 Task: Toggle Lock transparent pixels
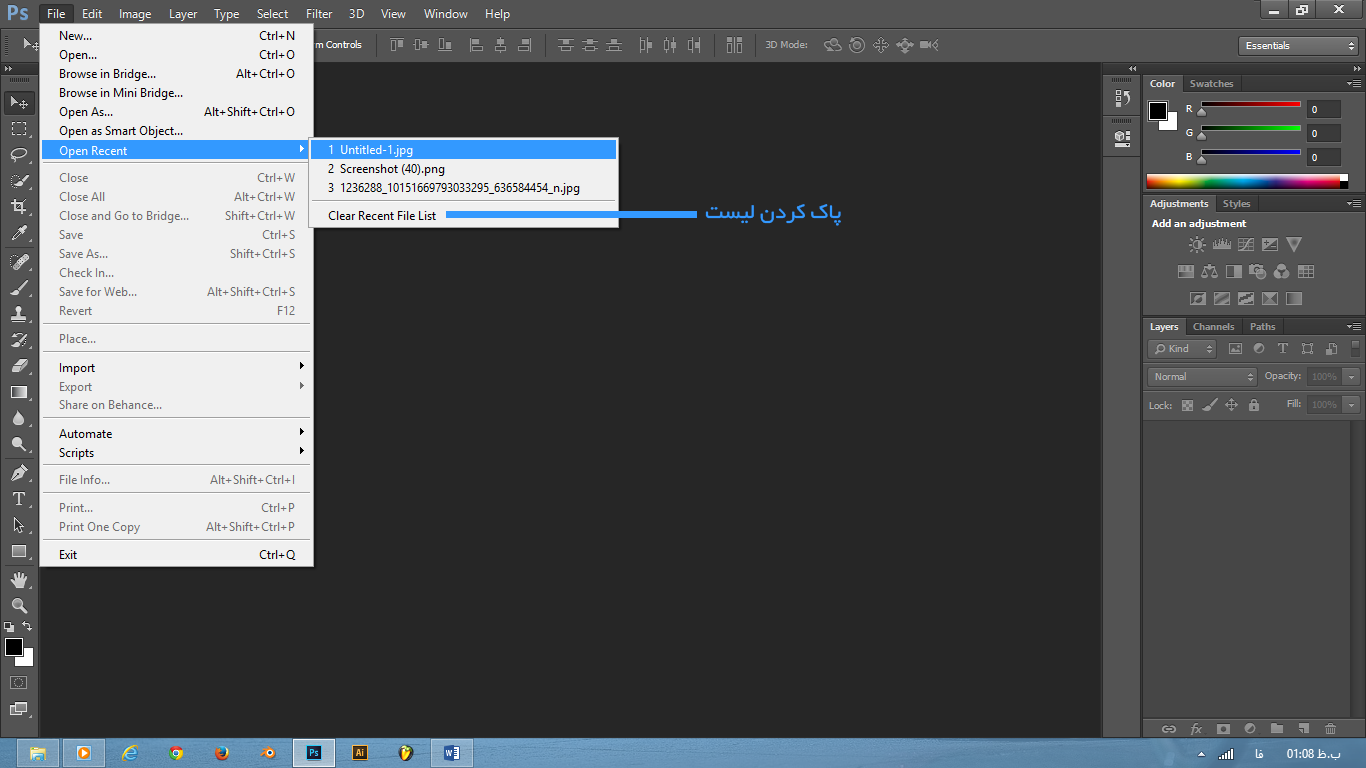tap(1187, 405)
